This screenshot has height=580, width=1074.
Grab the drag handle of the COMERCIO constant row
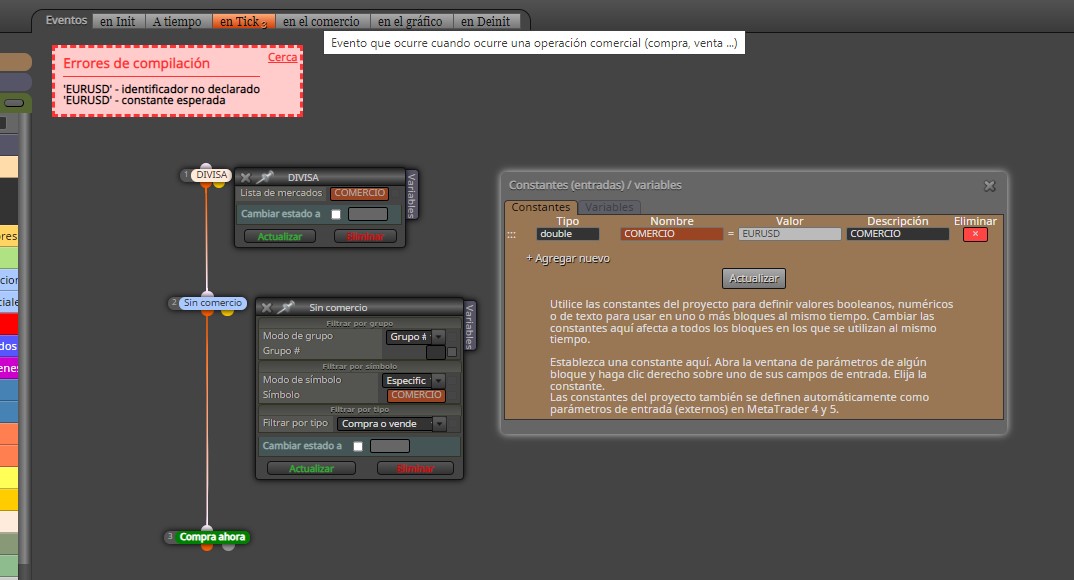coord(511,234)
